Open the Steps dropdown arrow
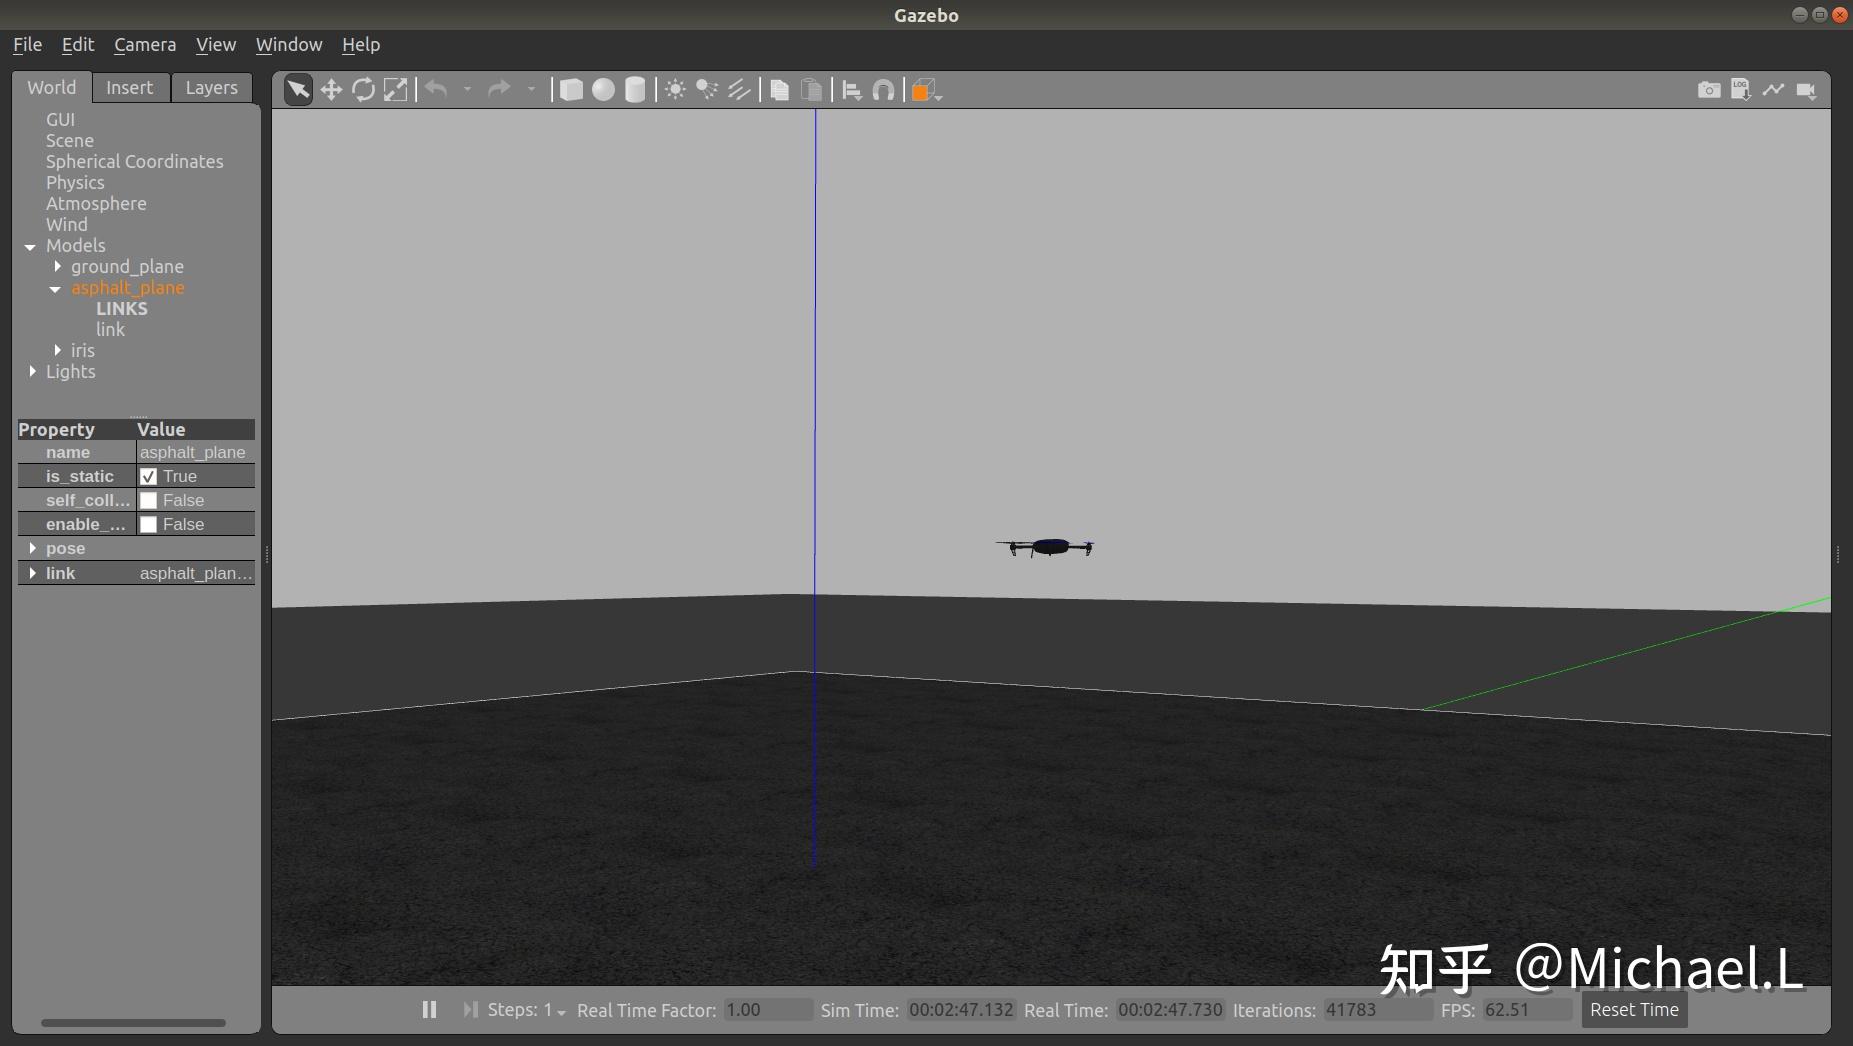Image resolution: width=1853 pixels, height=1046 pixels. pos(561,1012)
